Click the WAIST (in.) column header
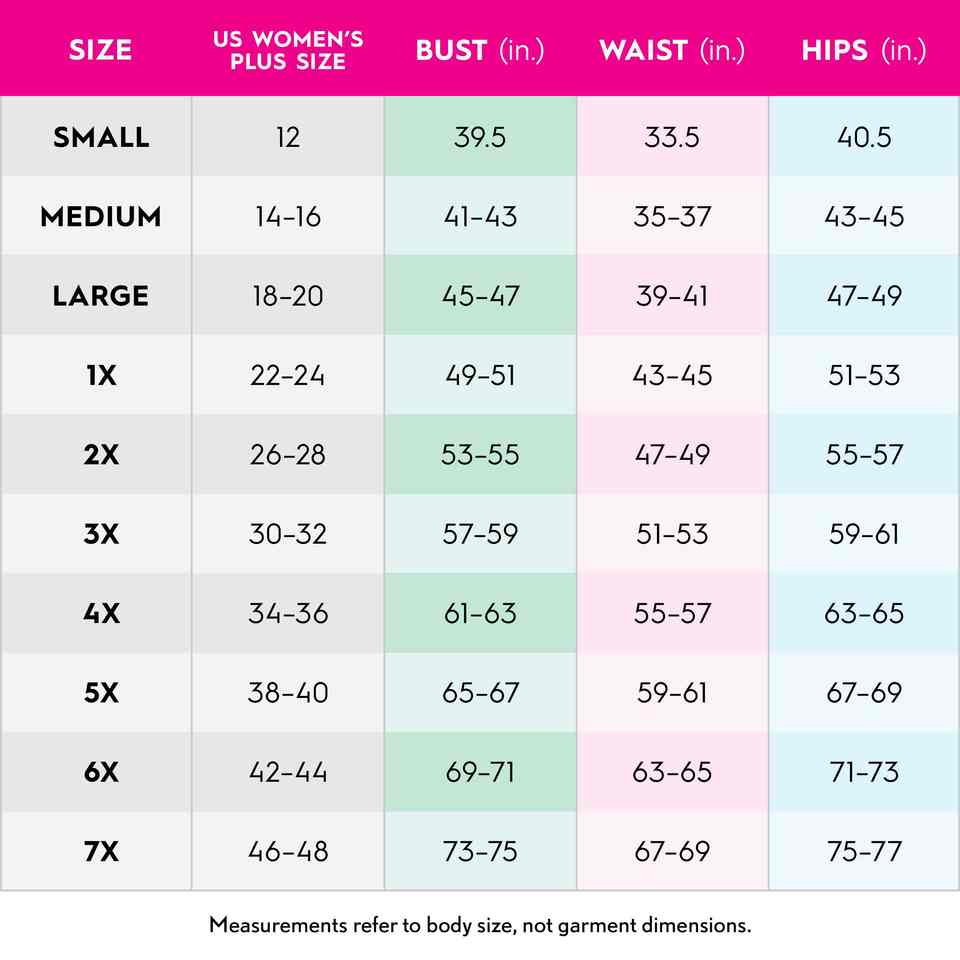The image size is (960, 960). tap(672, 51)
